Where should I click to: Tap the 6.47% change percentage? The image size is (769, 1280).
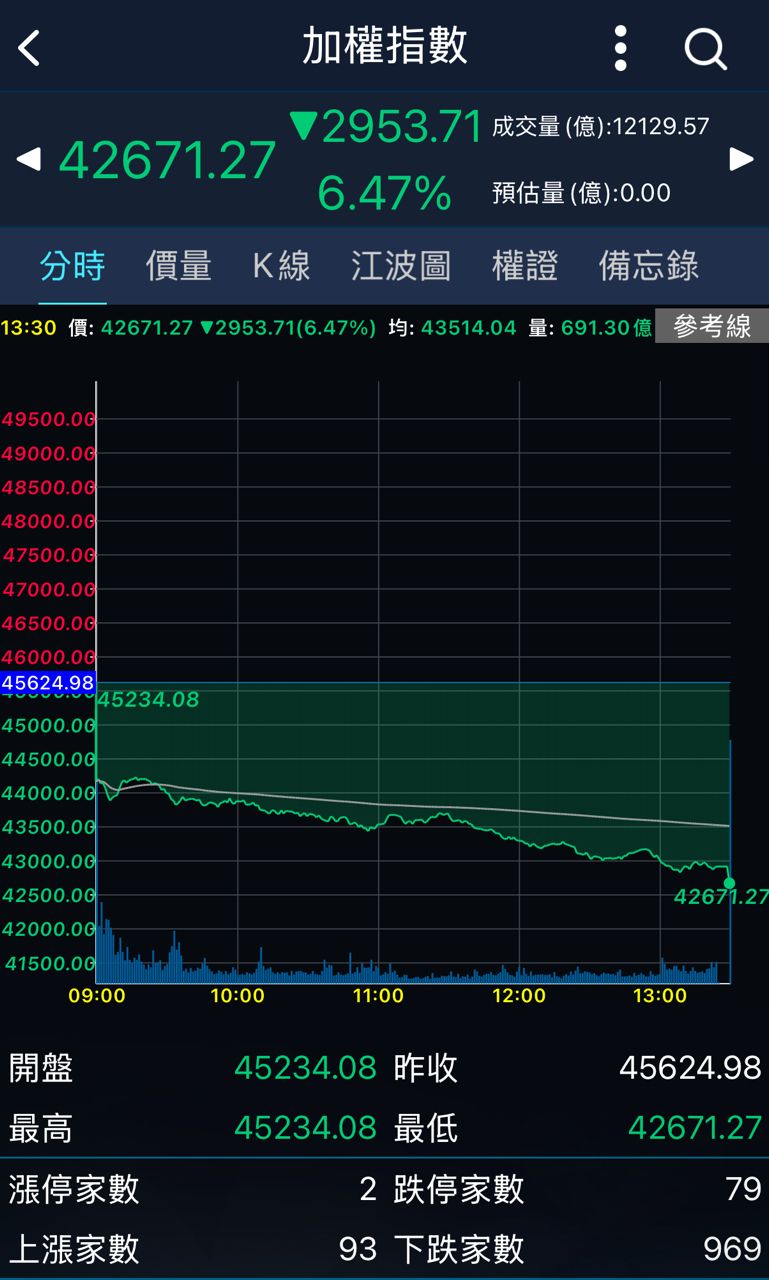(385, 193)
